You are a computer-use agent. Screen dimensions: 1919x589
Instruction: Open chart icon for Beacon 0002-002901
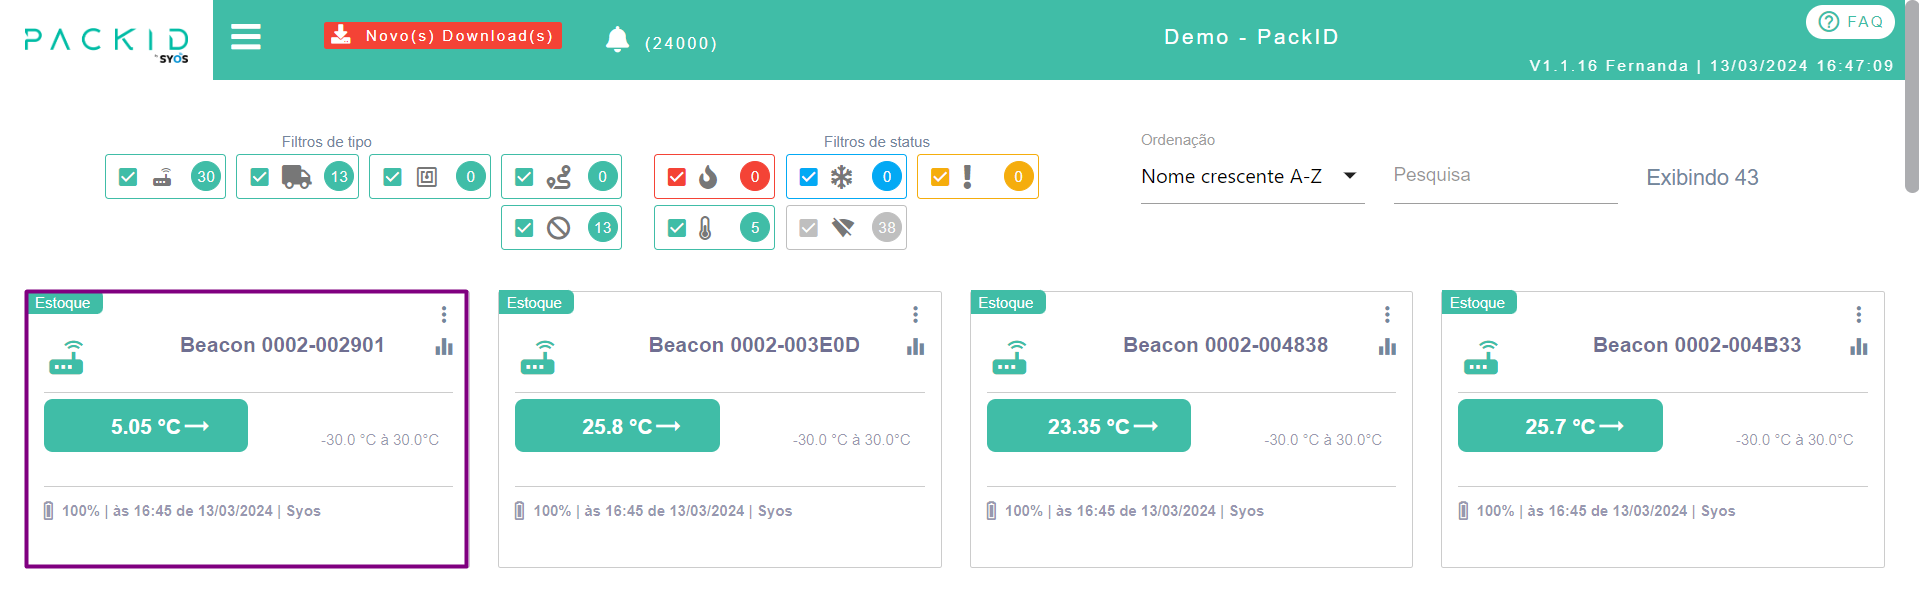[444, 347]
